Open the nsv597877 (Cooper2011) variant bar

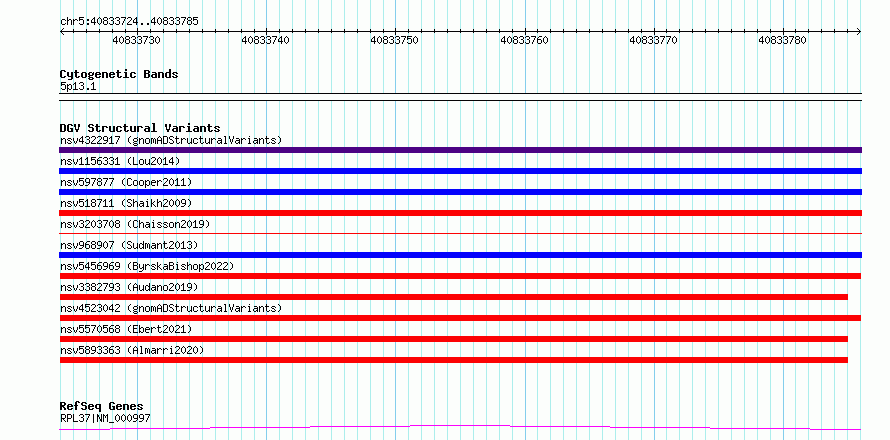tap(460, 192)
